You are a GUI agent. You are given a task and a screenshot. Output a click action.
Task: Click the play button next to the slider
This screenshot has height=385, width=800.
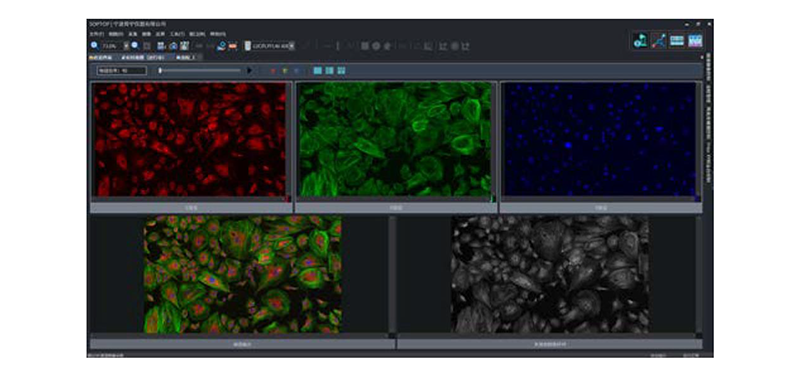pyautogui.click(x=249, y=70)
